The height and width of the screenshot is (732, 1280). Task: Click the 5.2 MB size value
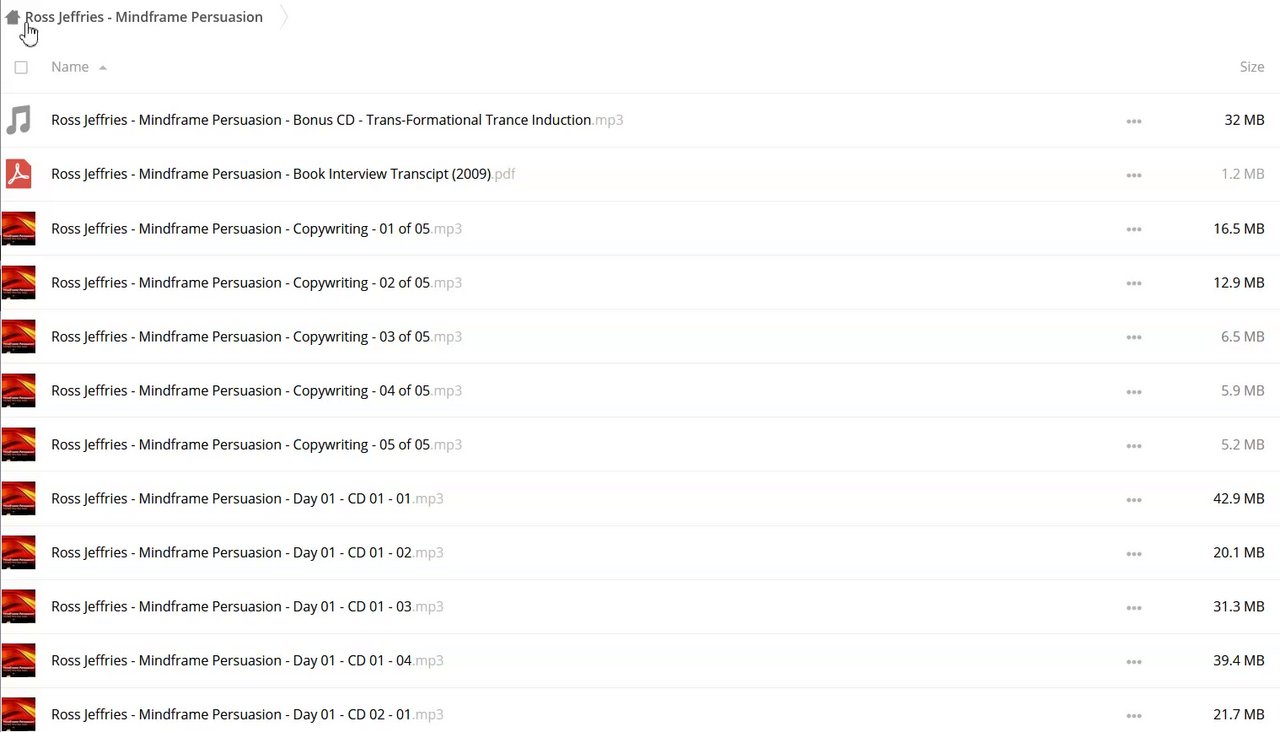pyautogui.click(x=1243, y=444)
